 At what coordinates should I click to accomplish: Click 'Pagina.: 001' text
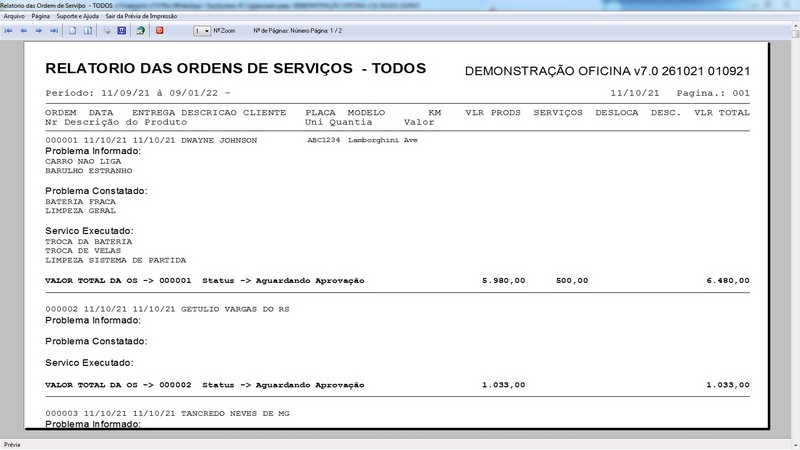[713, 93]
